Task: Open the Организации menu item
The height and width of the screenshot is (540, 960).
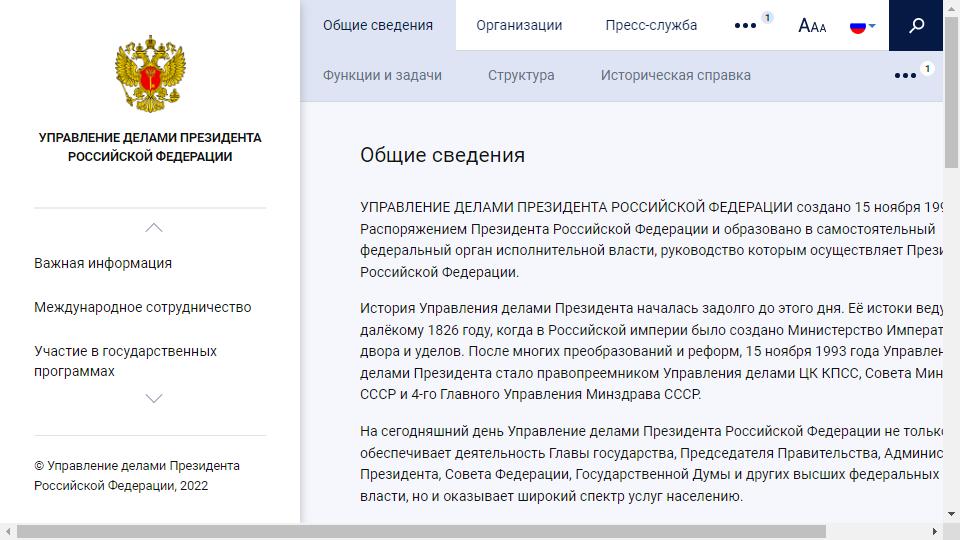Action: coord(519,25)
